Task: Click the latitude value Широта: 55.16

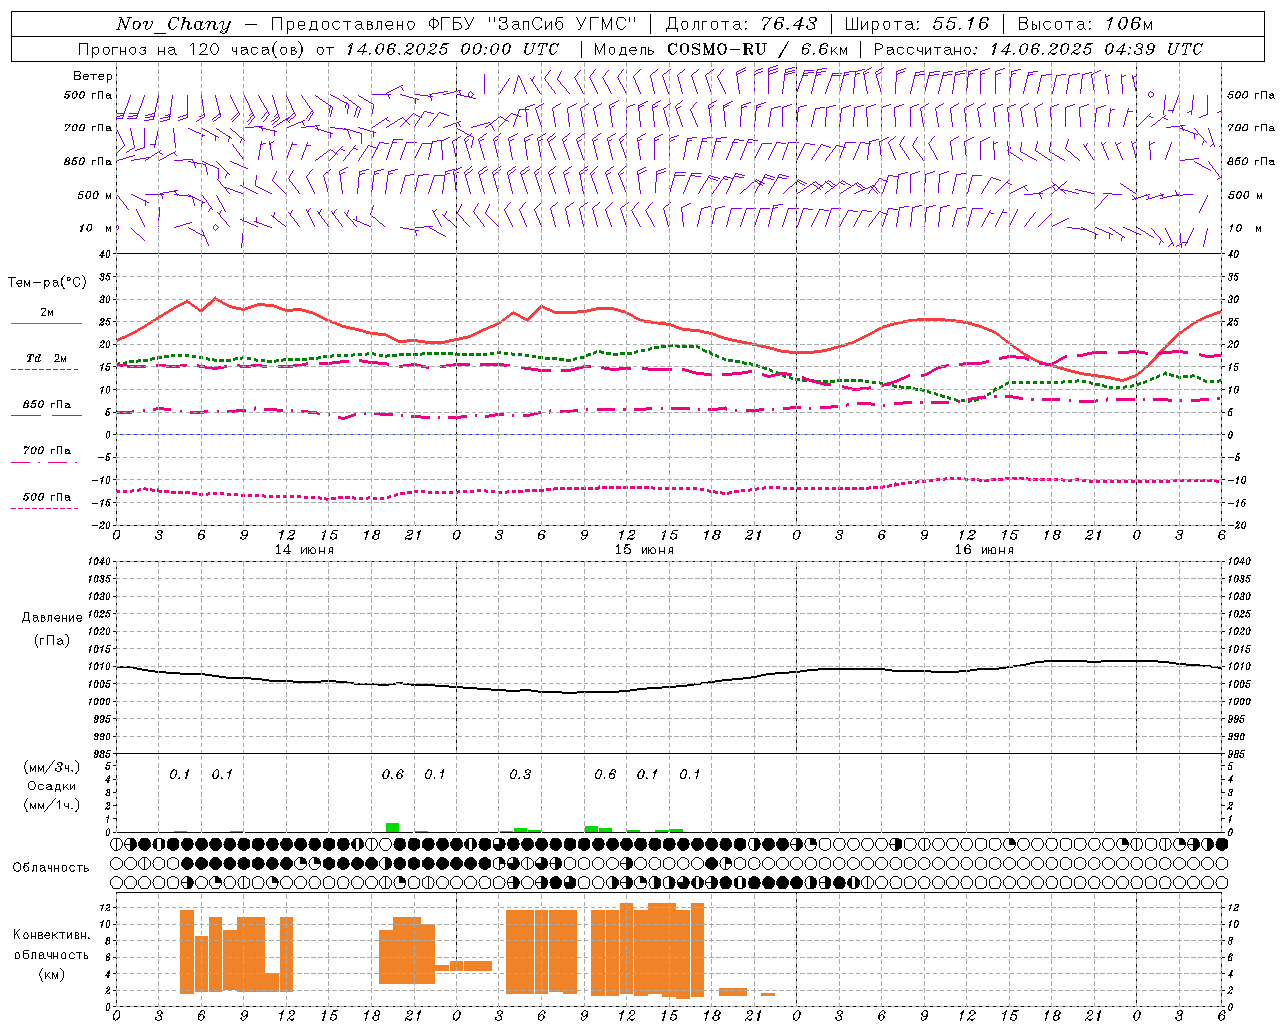Action: pyautogui.click(x=917, y=24)
